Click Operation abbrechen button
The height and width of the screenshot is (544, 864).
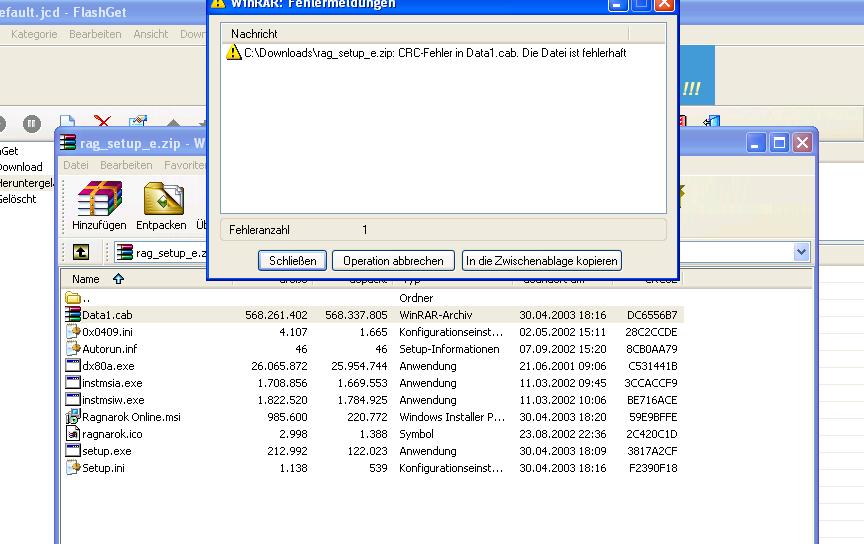[x=393, y=261]
